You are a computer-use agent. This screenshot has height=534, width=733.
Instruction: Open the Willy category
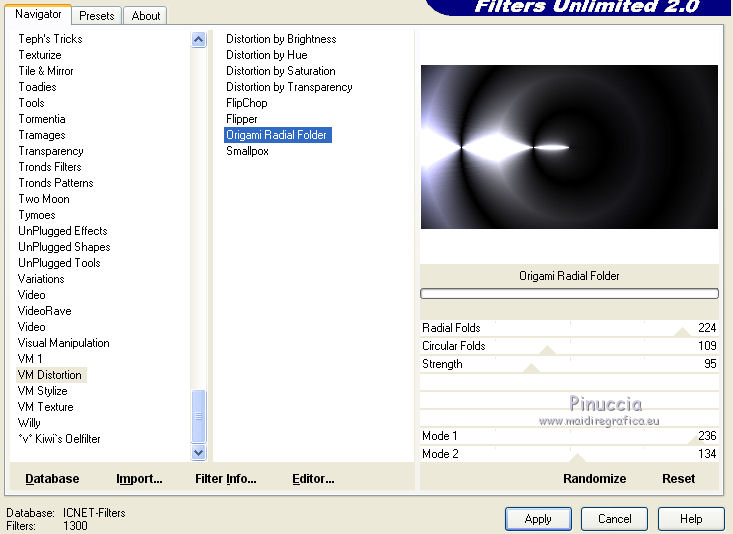tap(29, 423)
